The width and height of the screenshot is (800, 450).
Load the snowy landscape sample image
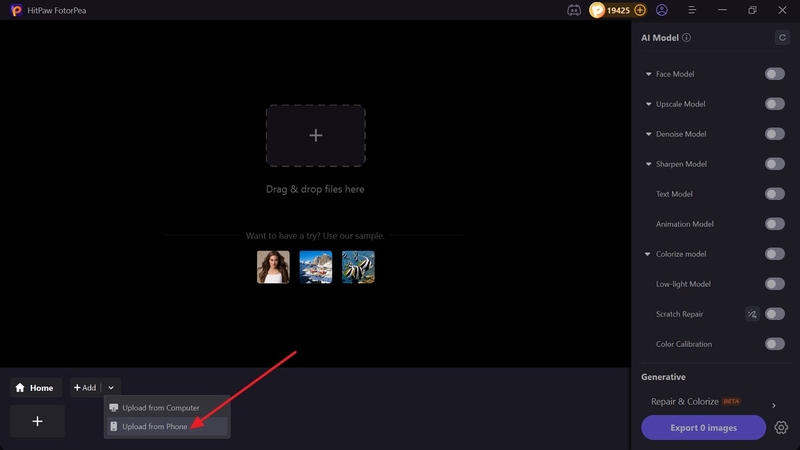coord(316,267)
